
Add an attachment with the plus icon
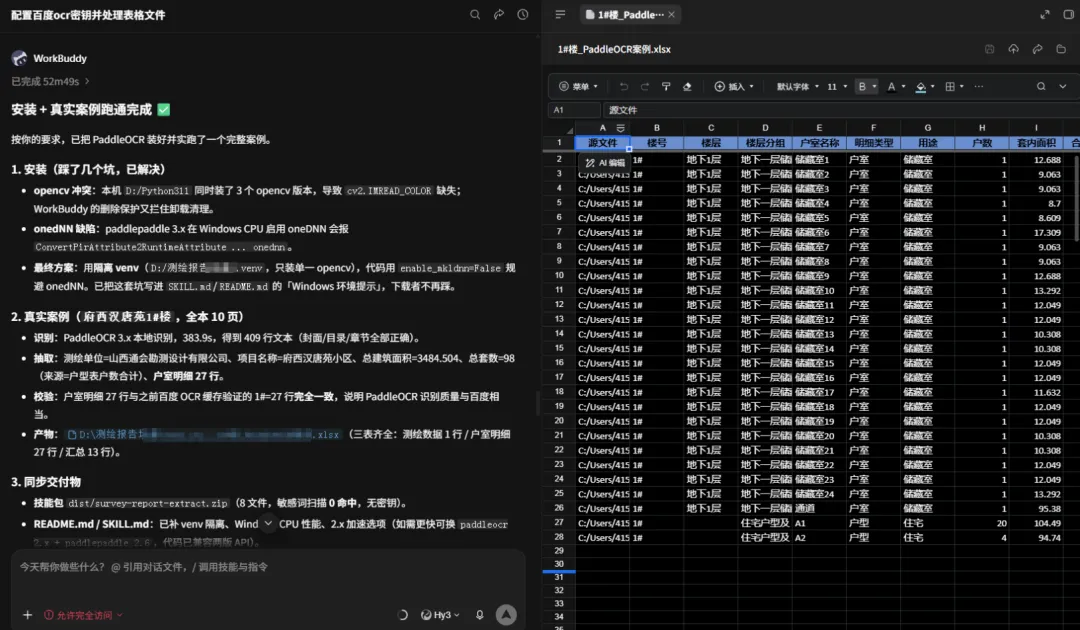(28, 615)
